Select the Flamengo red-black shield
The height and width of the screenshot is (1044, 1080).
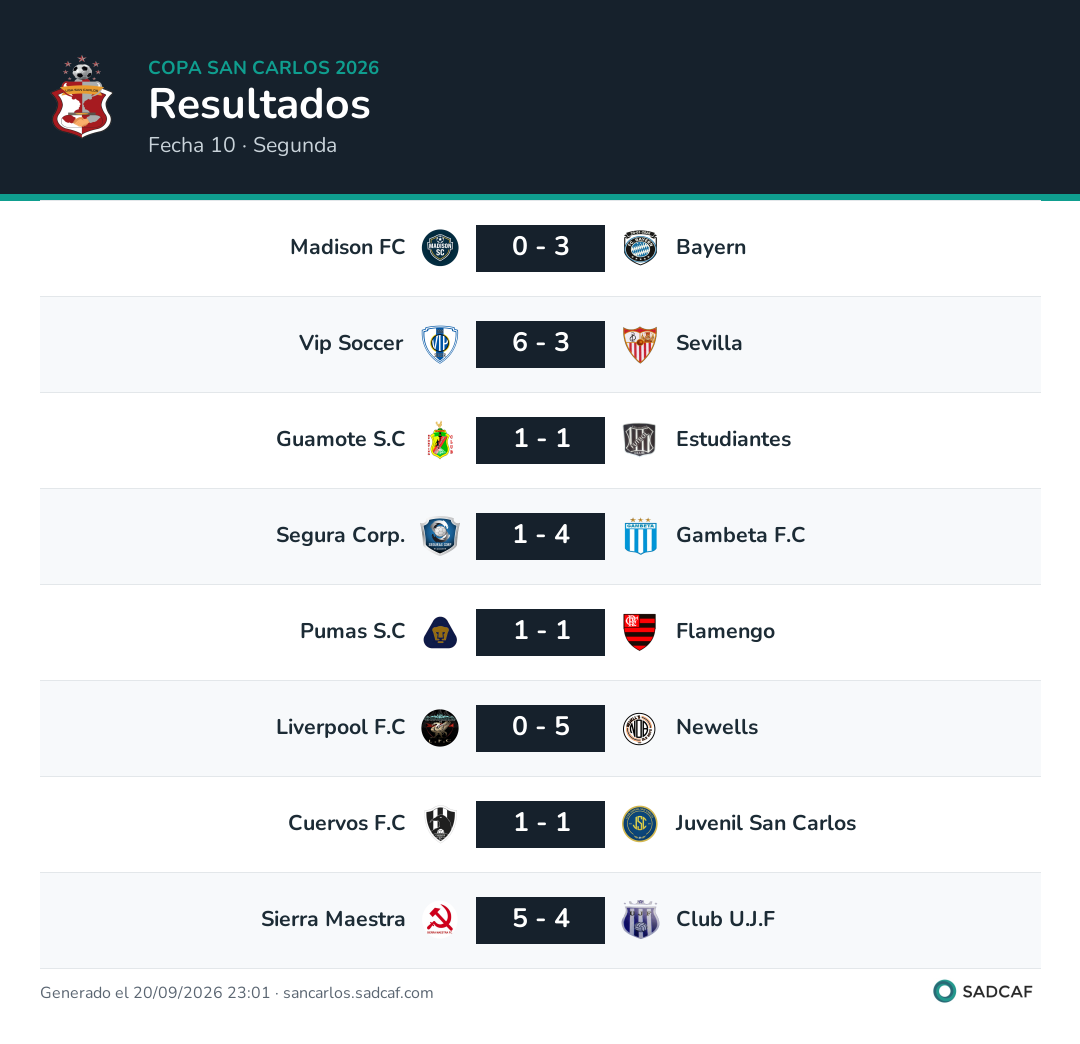[640, 632]
